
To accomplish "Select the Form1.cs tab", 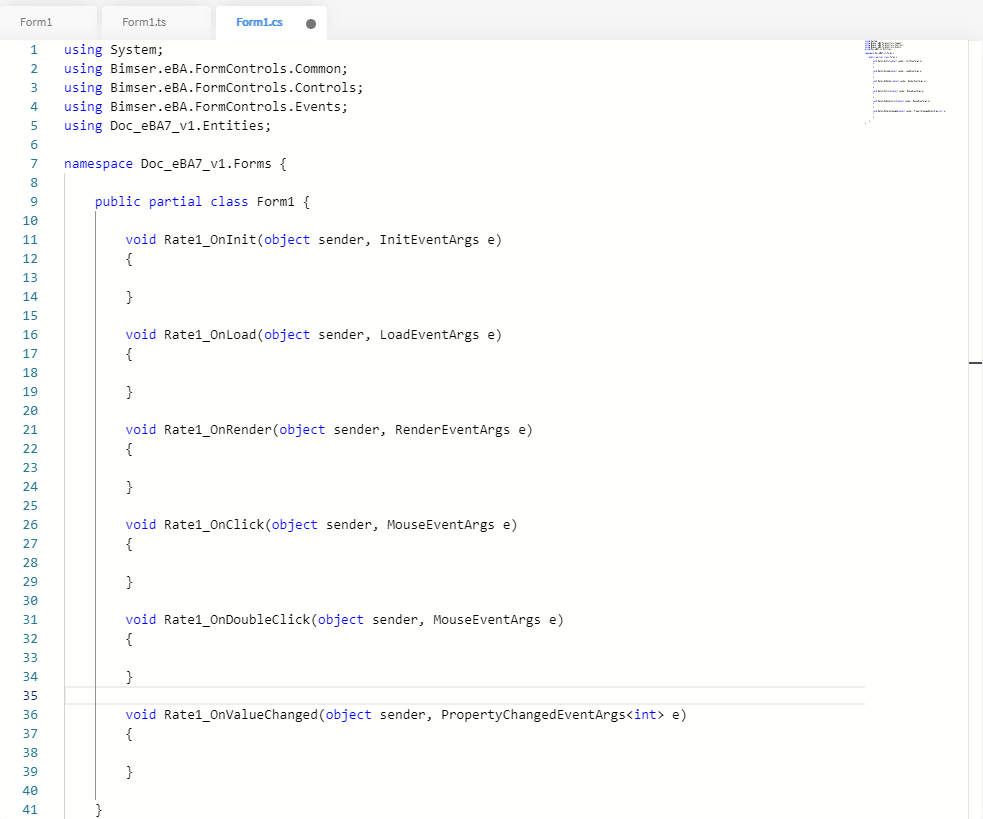I will pos(259,22).
